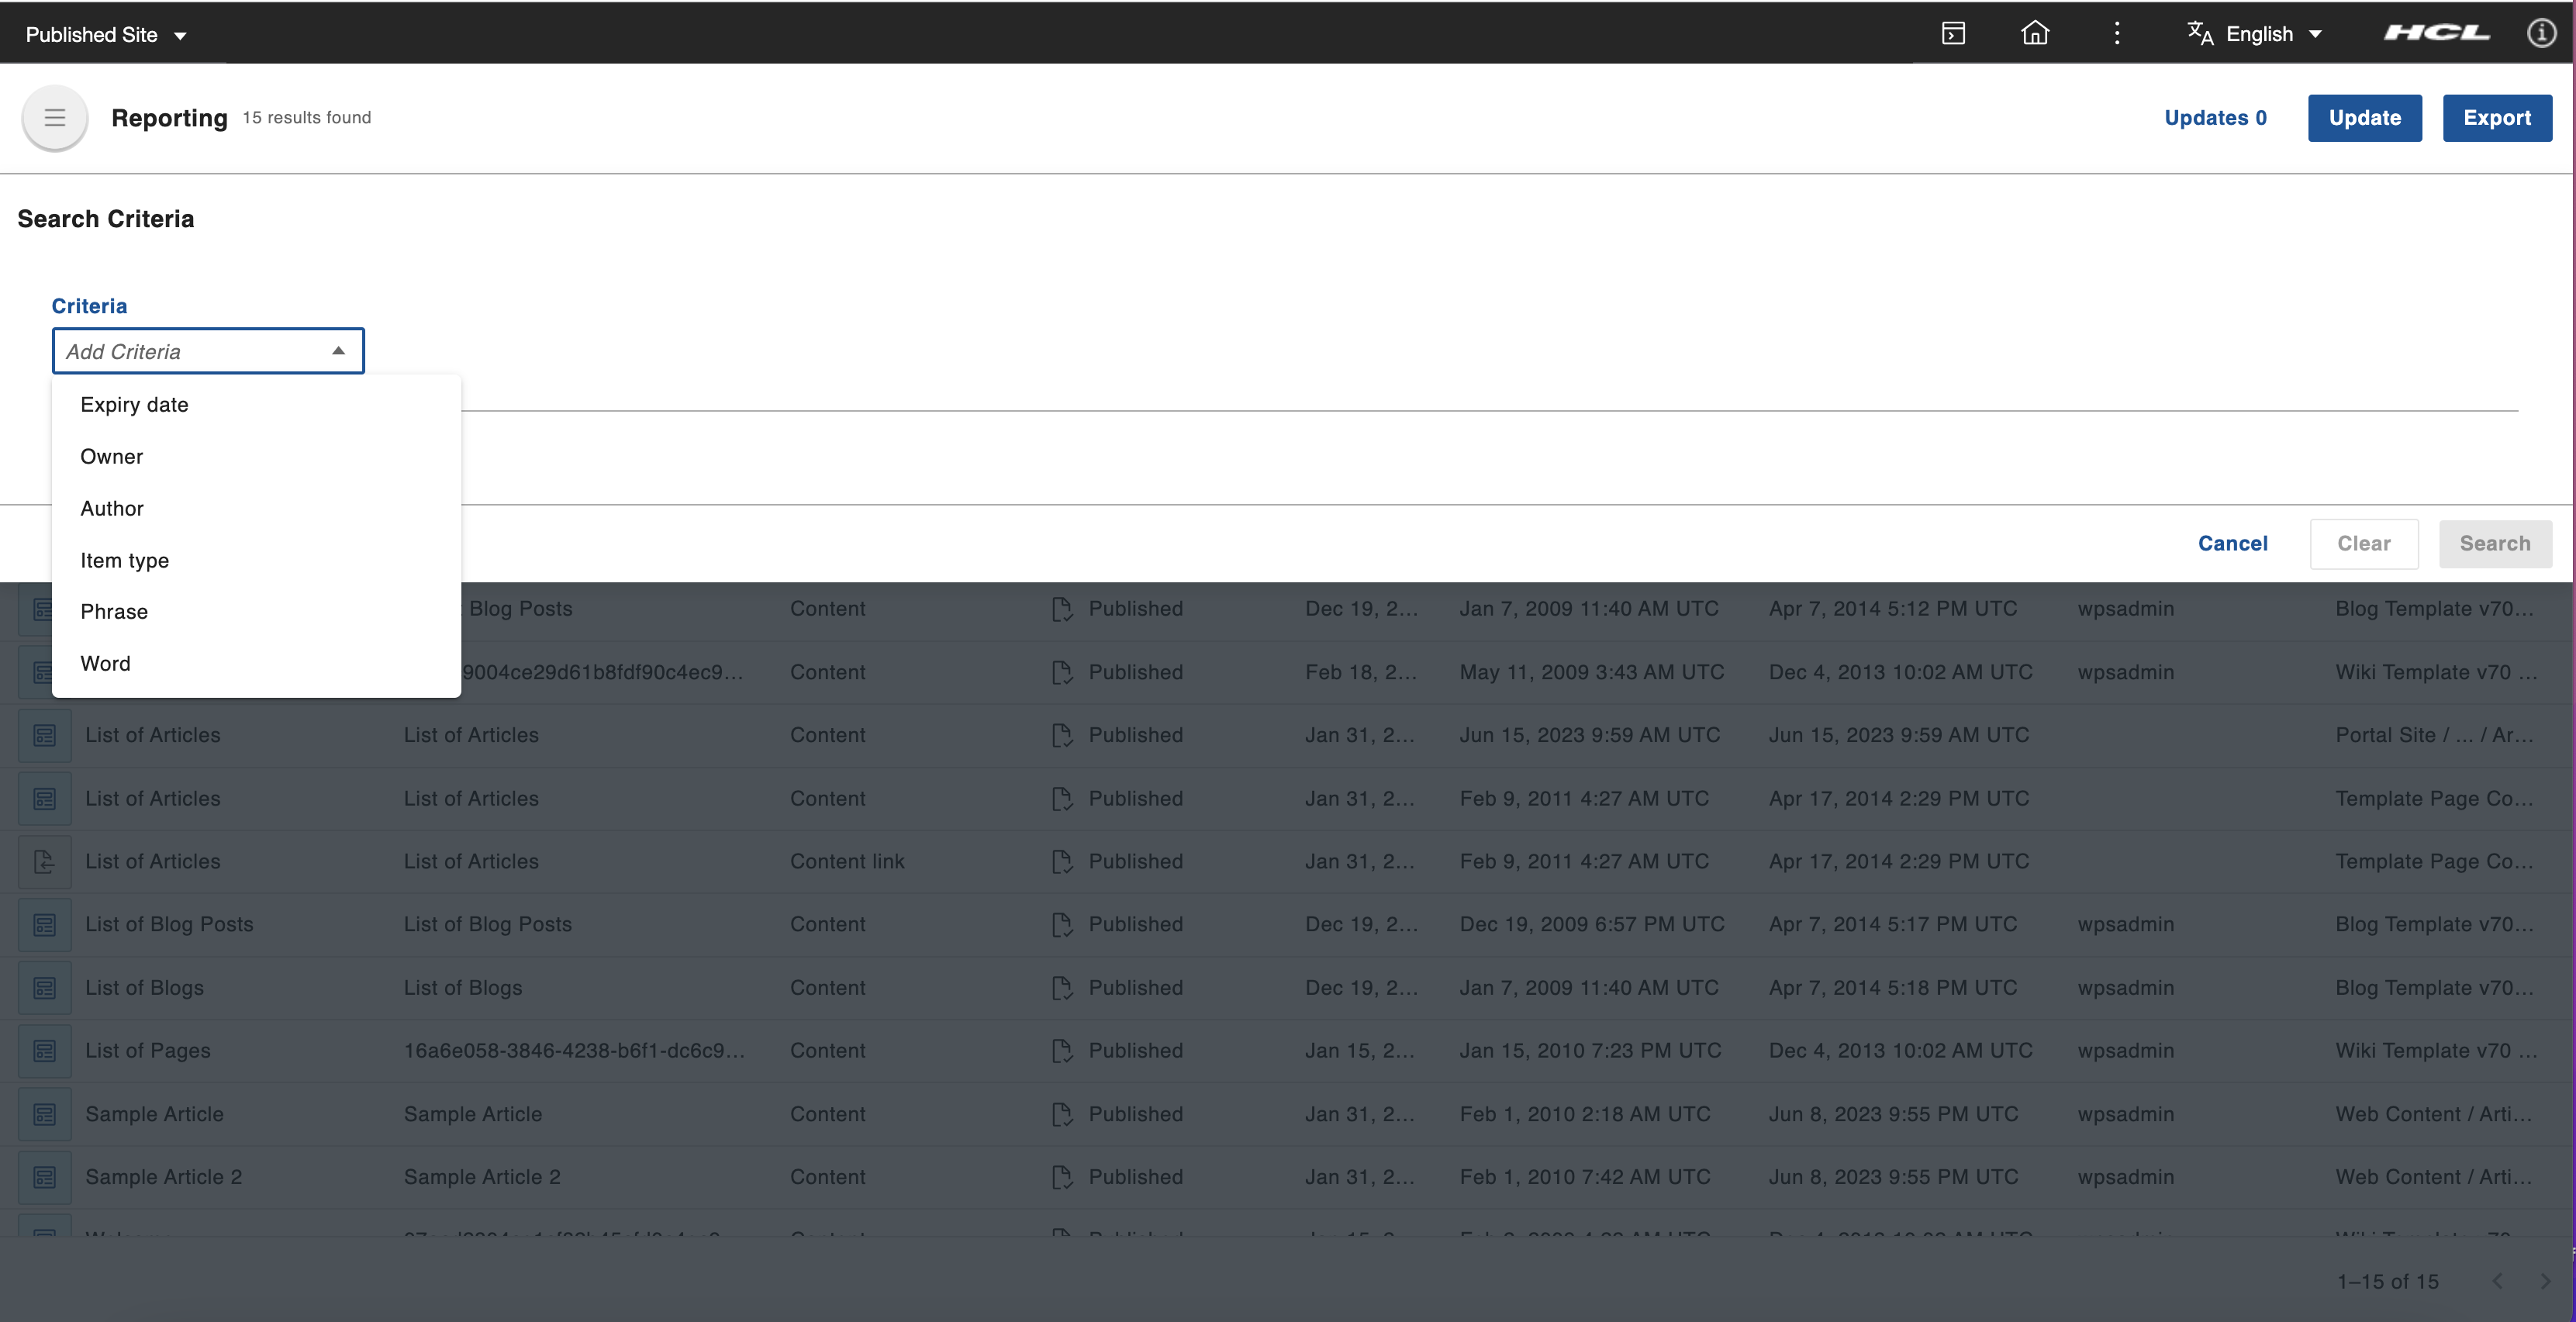Click the translate language icon
The height and width of the screenshot is (1322, 2576).
[x=2200, y=34]
